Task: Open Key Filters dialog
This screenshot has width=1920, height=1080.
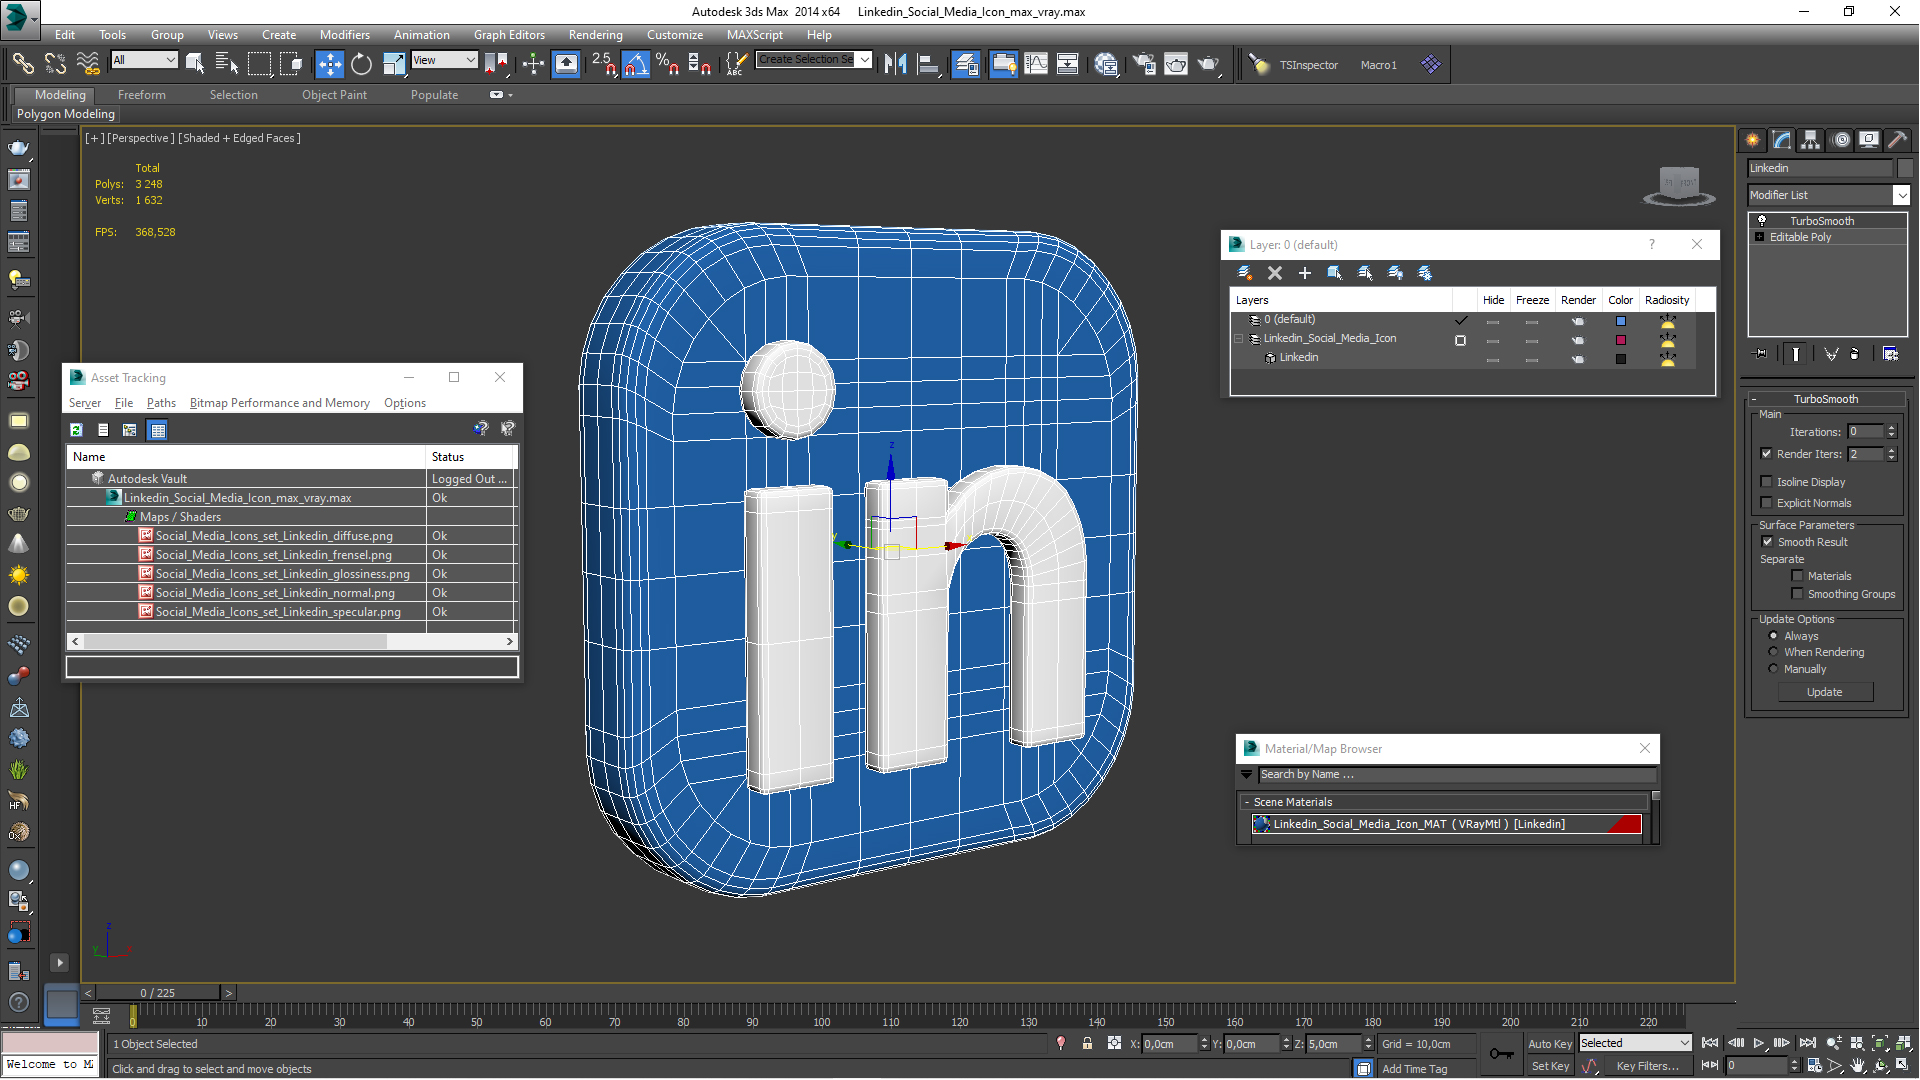Action: tap(1647, 1066)
